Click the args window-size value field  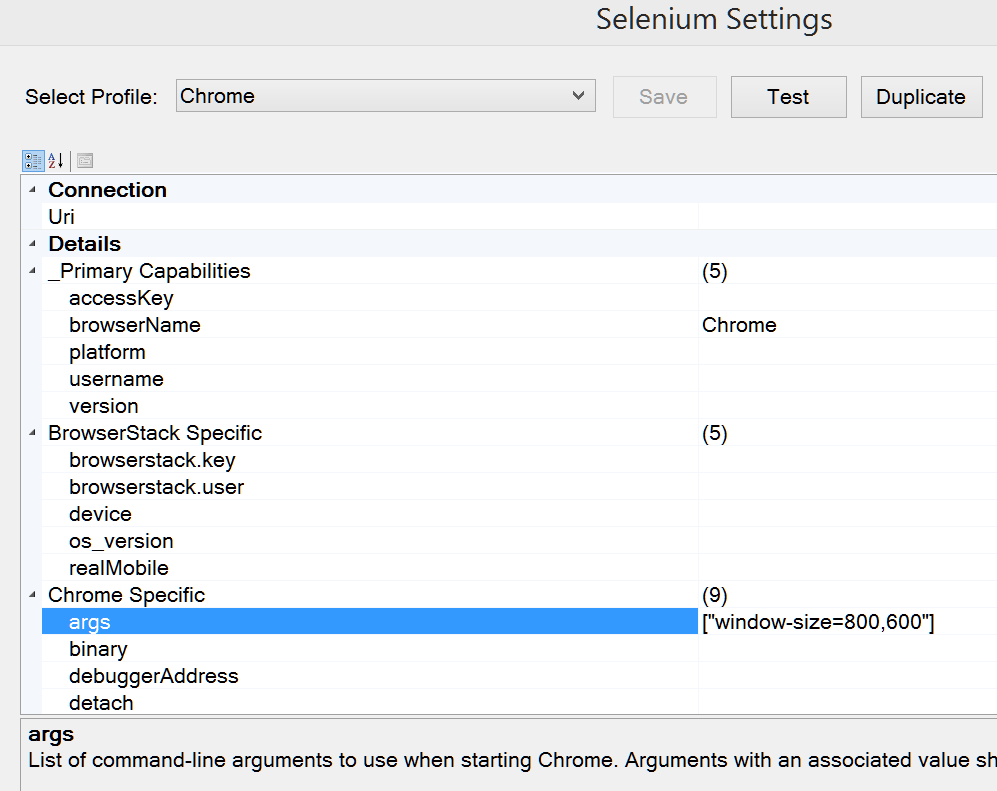pos(845,622)
